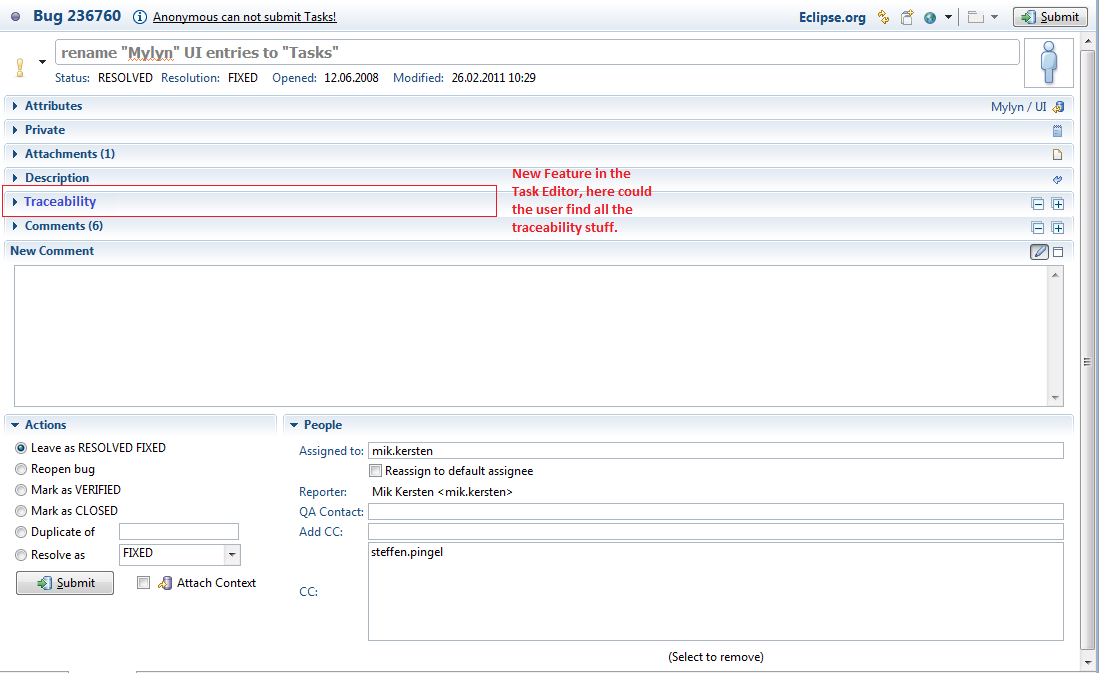Click the 'Mylyn / UI' product label

[x=1018, y=107]
